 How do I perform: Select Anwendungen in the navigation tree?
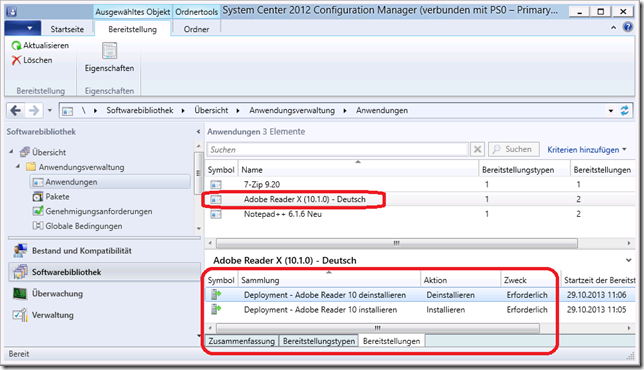pos(110,182)
